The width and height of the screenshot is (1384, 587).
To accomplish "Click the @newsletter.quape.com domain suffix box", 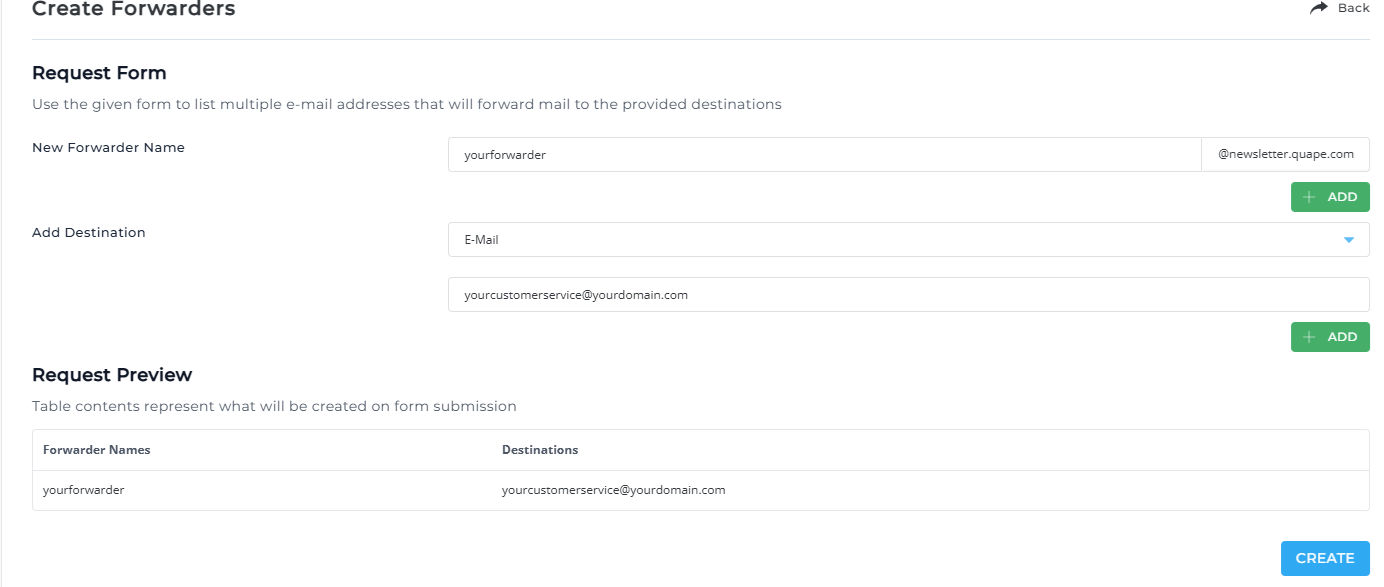I will [1285, 155].
